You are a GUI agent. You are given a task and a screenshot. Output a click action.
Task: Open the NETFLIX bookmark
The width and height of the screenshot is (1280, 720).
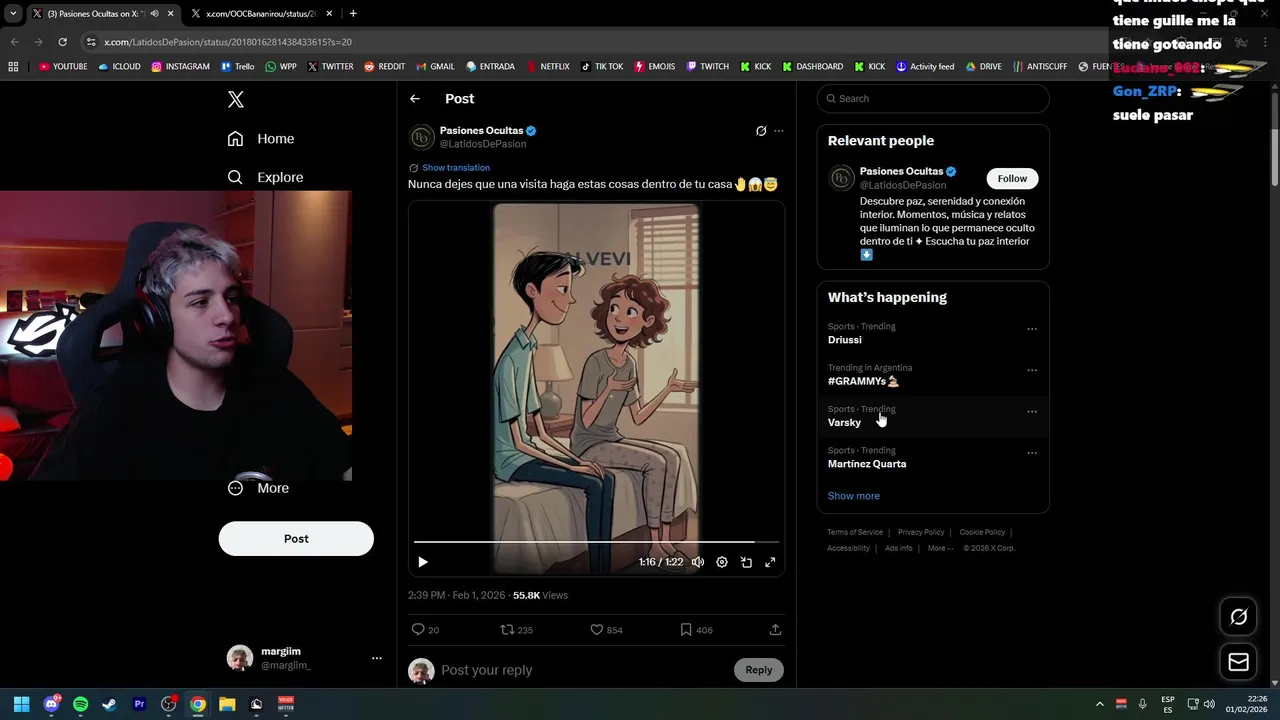[547, 67]
